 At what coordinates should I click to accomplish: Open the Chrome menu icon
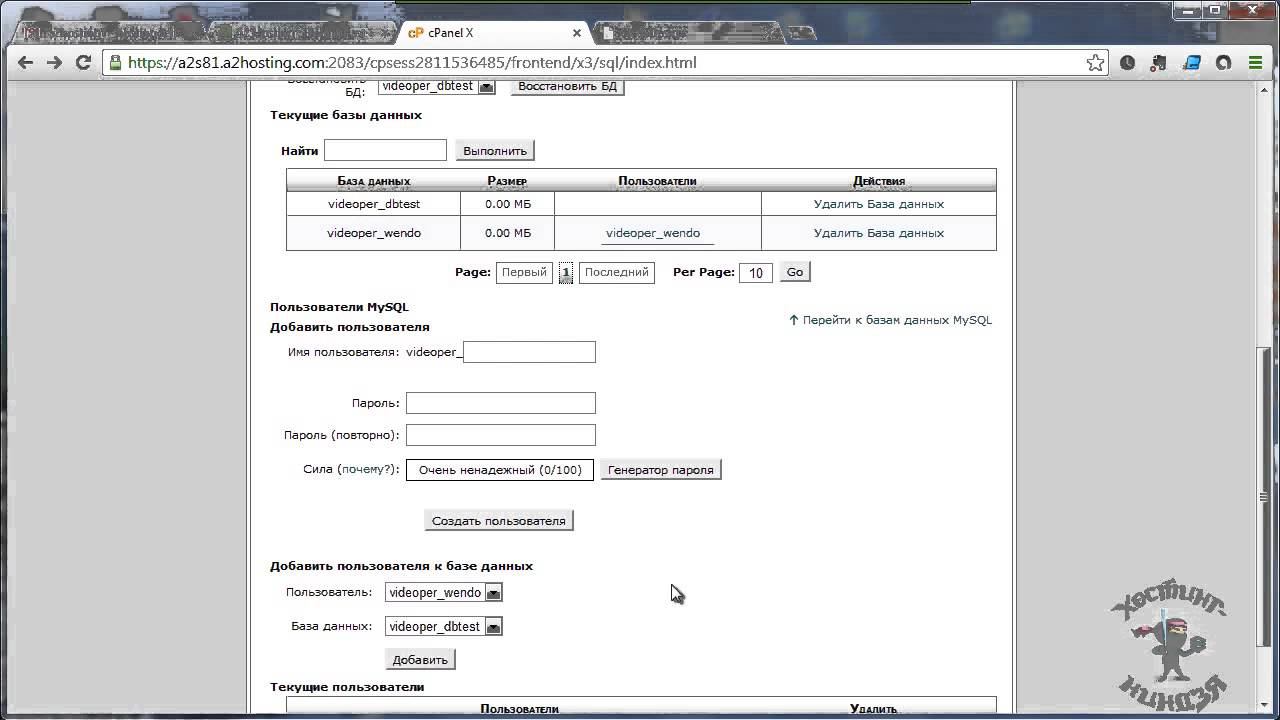[x=1255, y=62]
